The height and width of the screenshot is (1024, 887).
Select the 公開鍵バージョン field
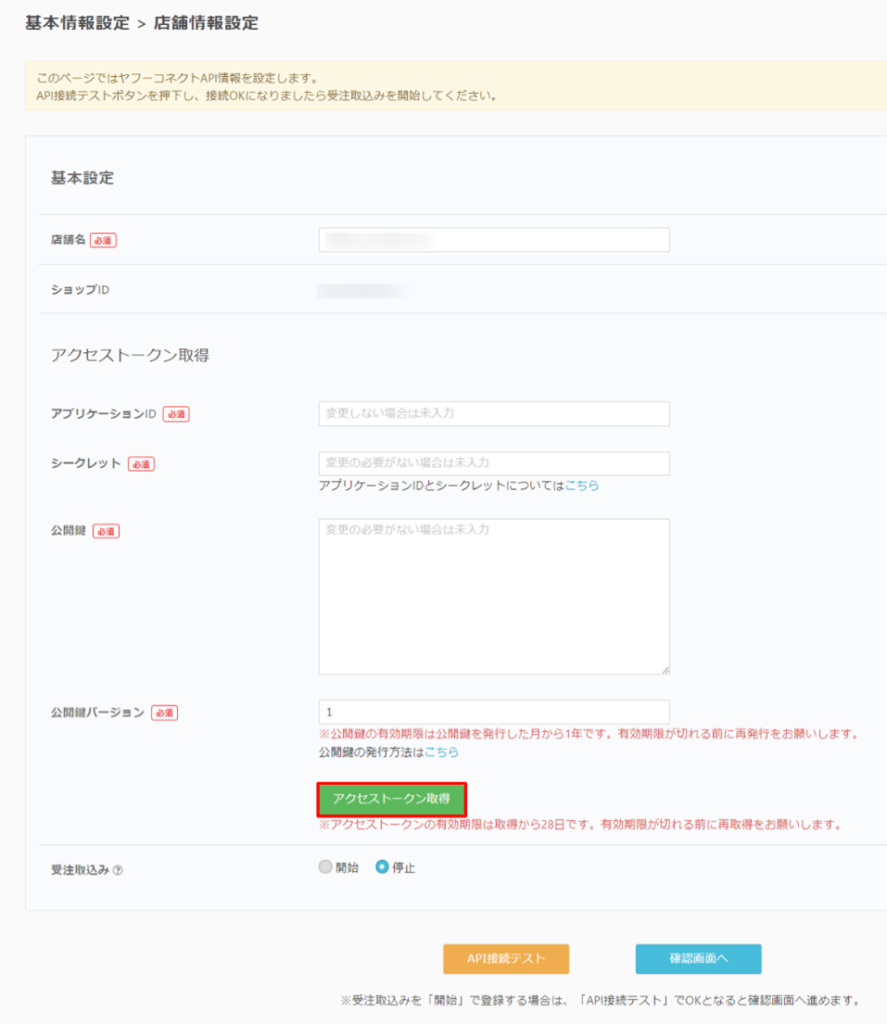coord(494,712)
